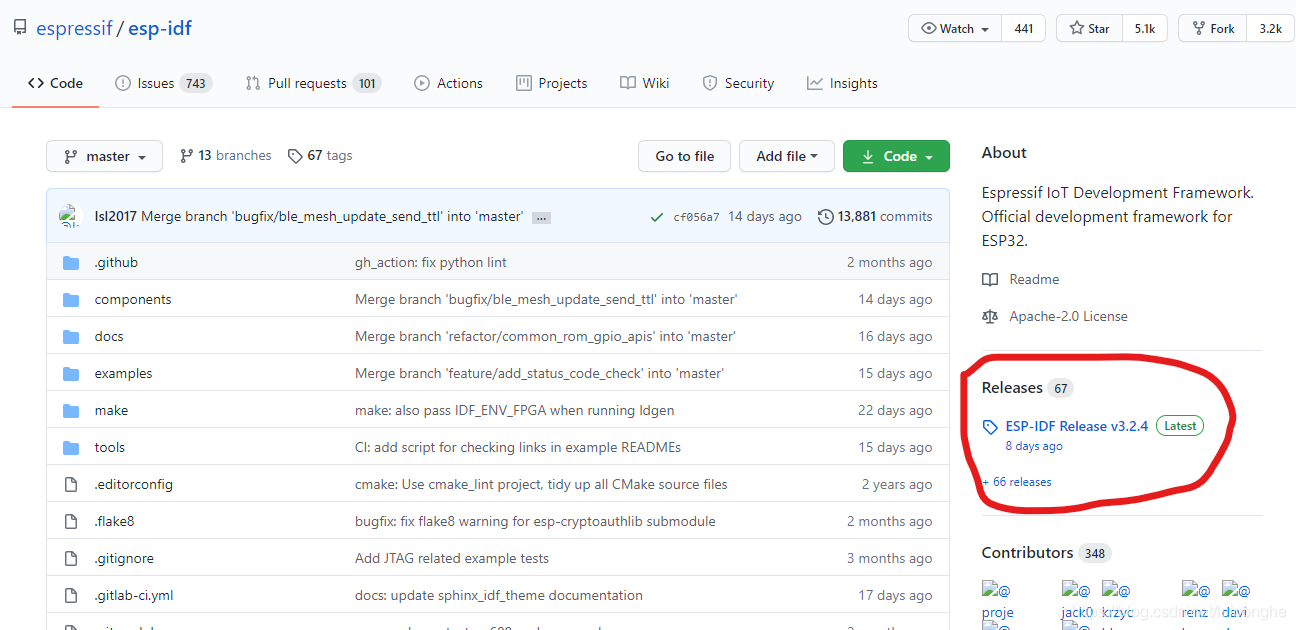Switch to the Wiki tab
The width and height of the screenshot is (1296, 630).
pos(644,83)
